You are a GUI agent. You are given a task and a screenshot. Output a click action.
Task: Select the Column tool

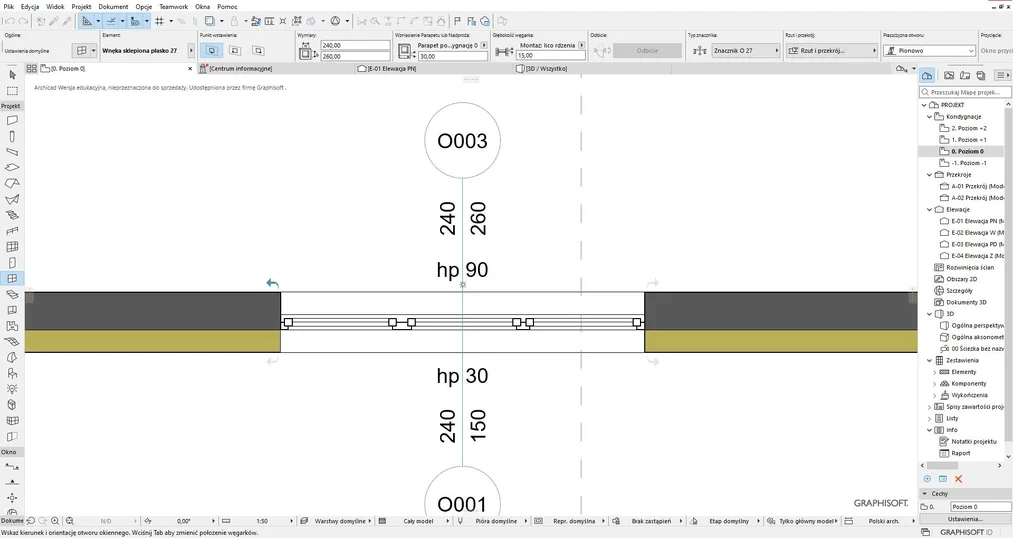(x=12, y=136)
